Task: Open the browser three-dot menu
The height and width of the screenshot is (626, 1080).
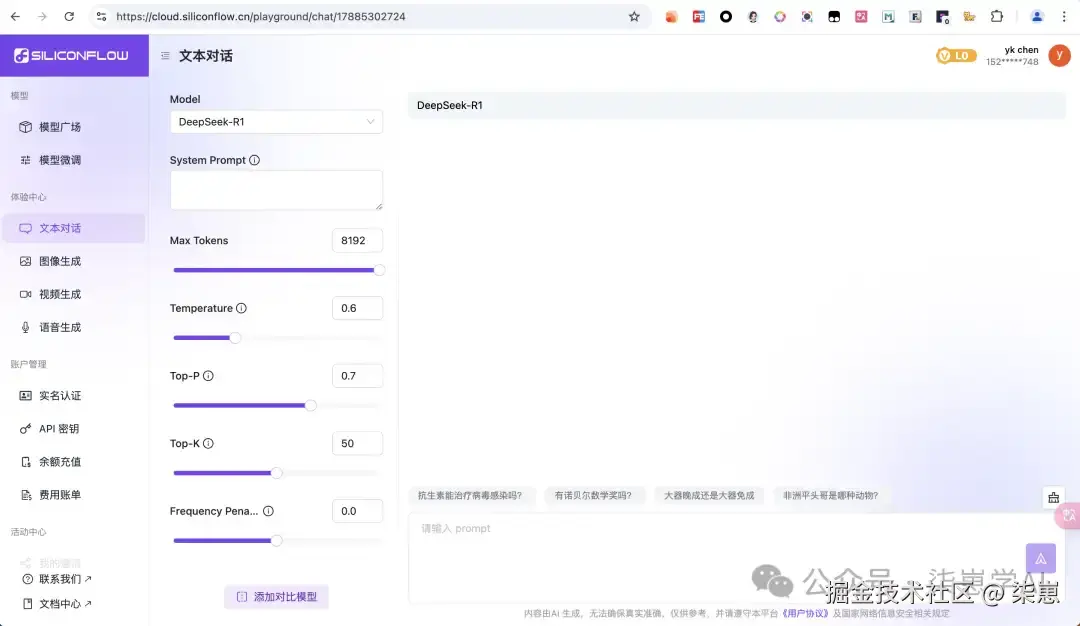Action: 1063,17
